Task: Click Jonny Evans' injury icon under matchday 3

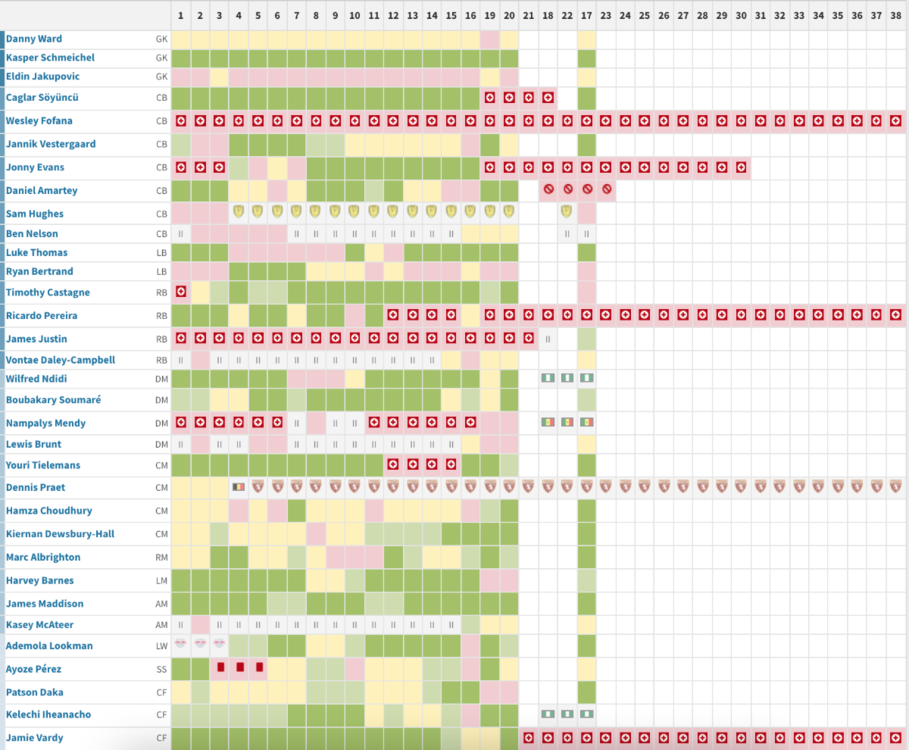Action: pyautogui.click(x=219, y=167)
